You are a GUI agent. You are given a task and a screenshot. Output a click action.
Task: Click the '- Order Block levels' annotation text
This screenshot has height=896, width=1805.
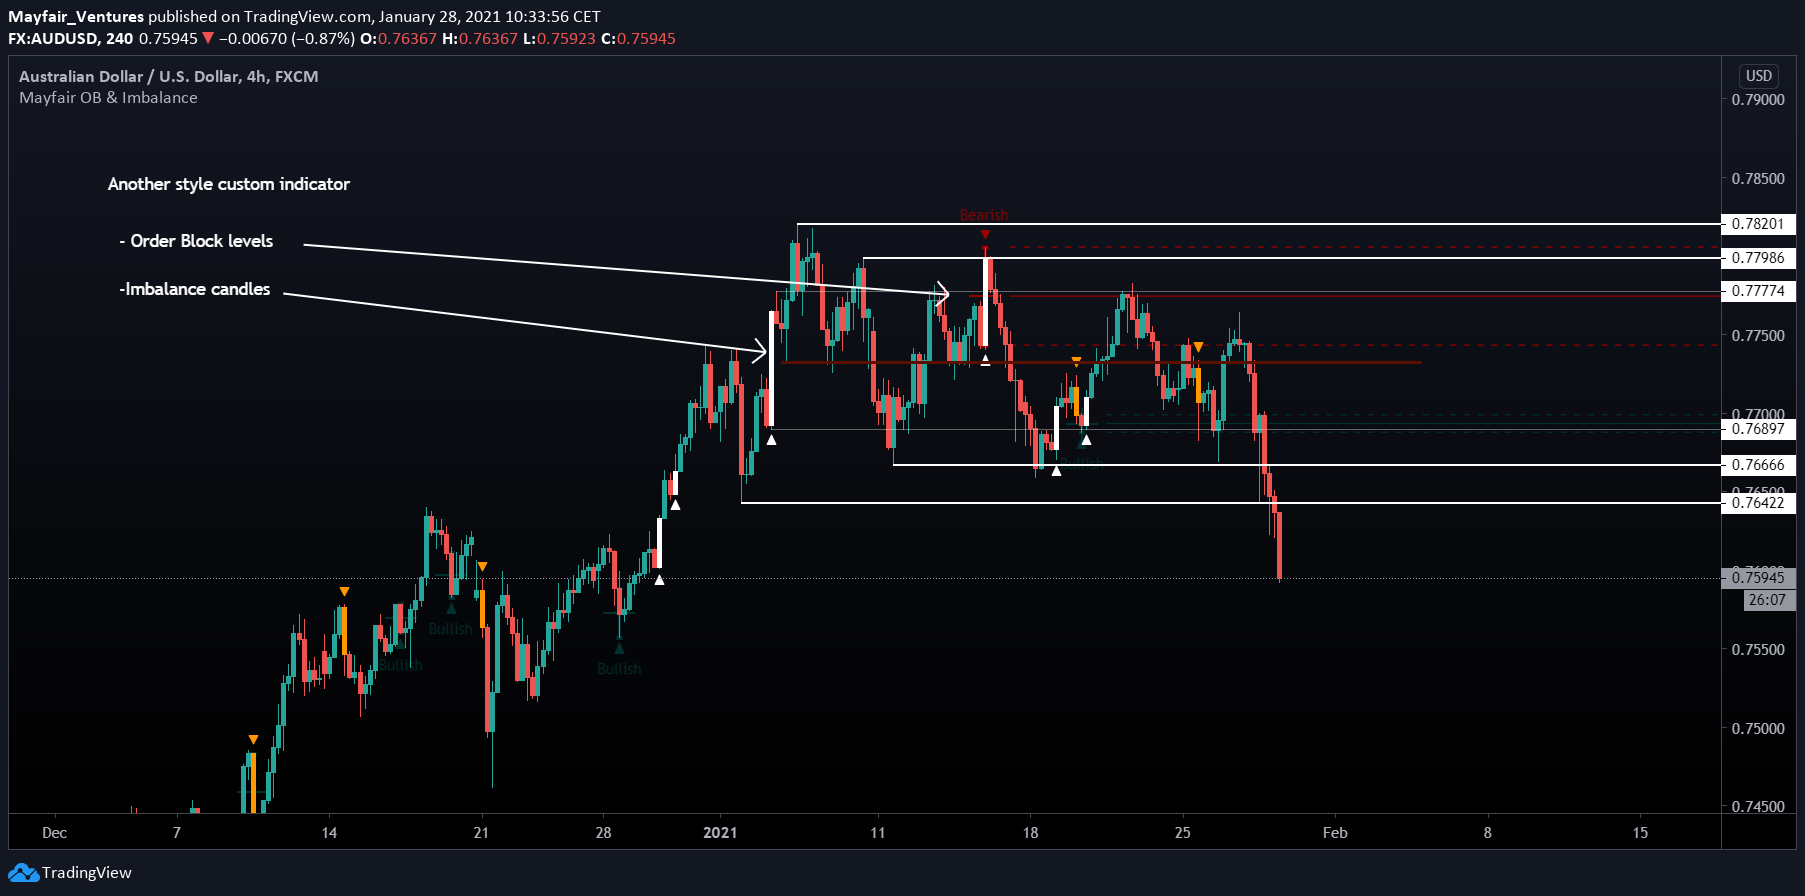click(196, 241)
